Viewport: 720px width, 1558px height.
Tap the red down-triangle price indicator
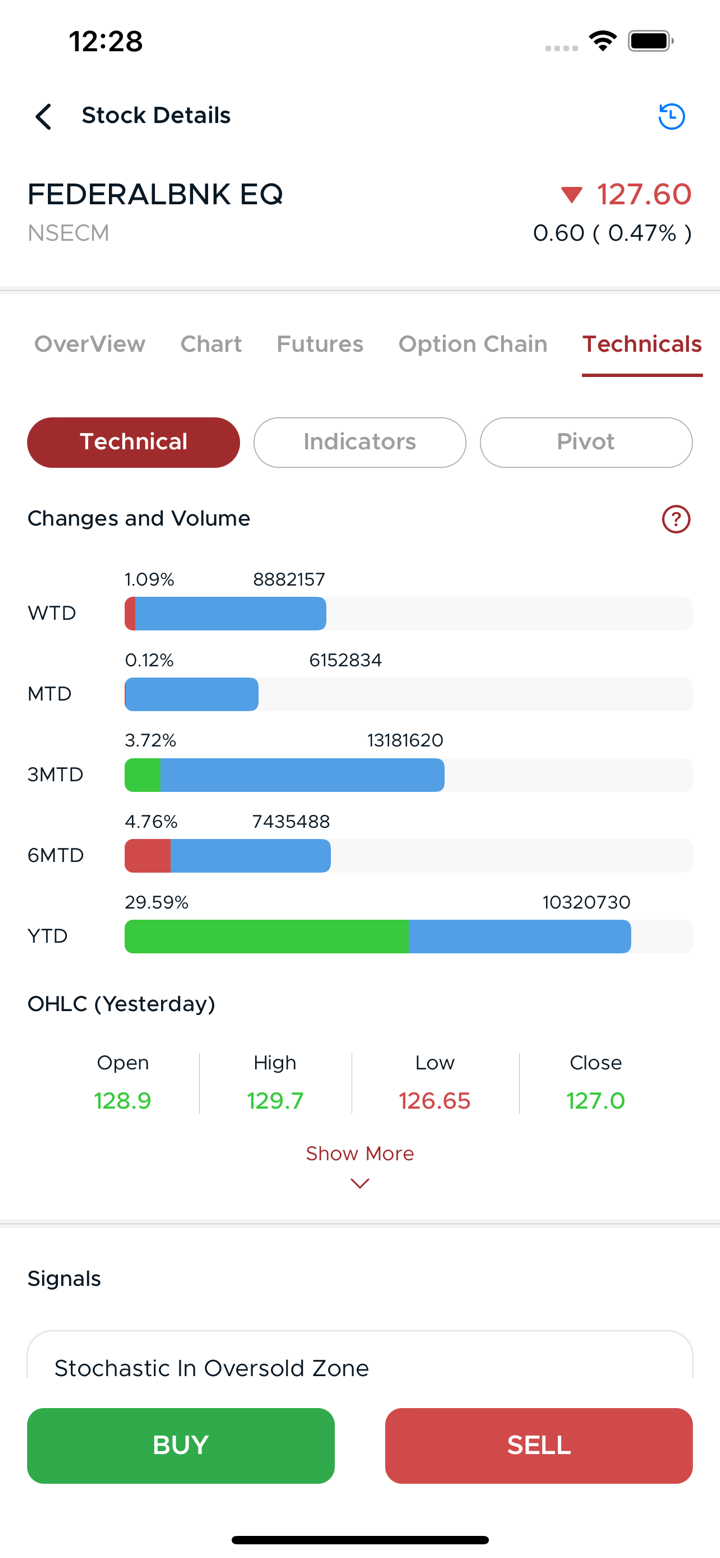tap(572, 194)
